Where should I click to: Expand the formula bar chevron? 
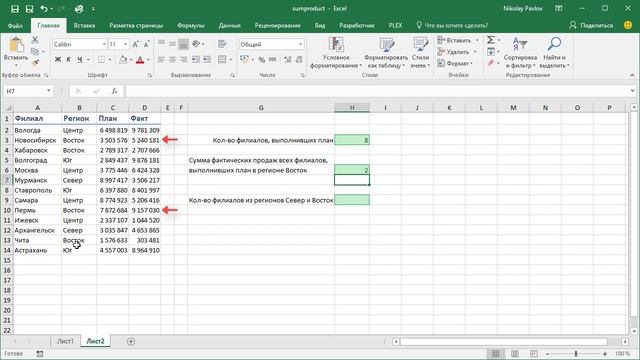click(632, 91)
